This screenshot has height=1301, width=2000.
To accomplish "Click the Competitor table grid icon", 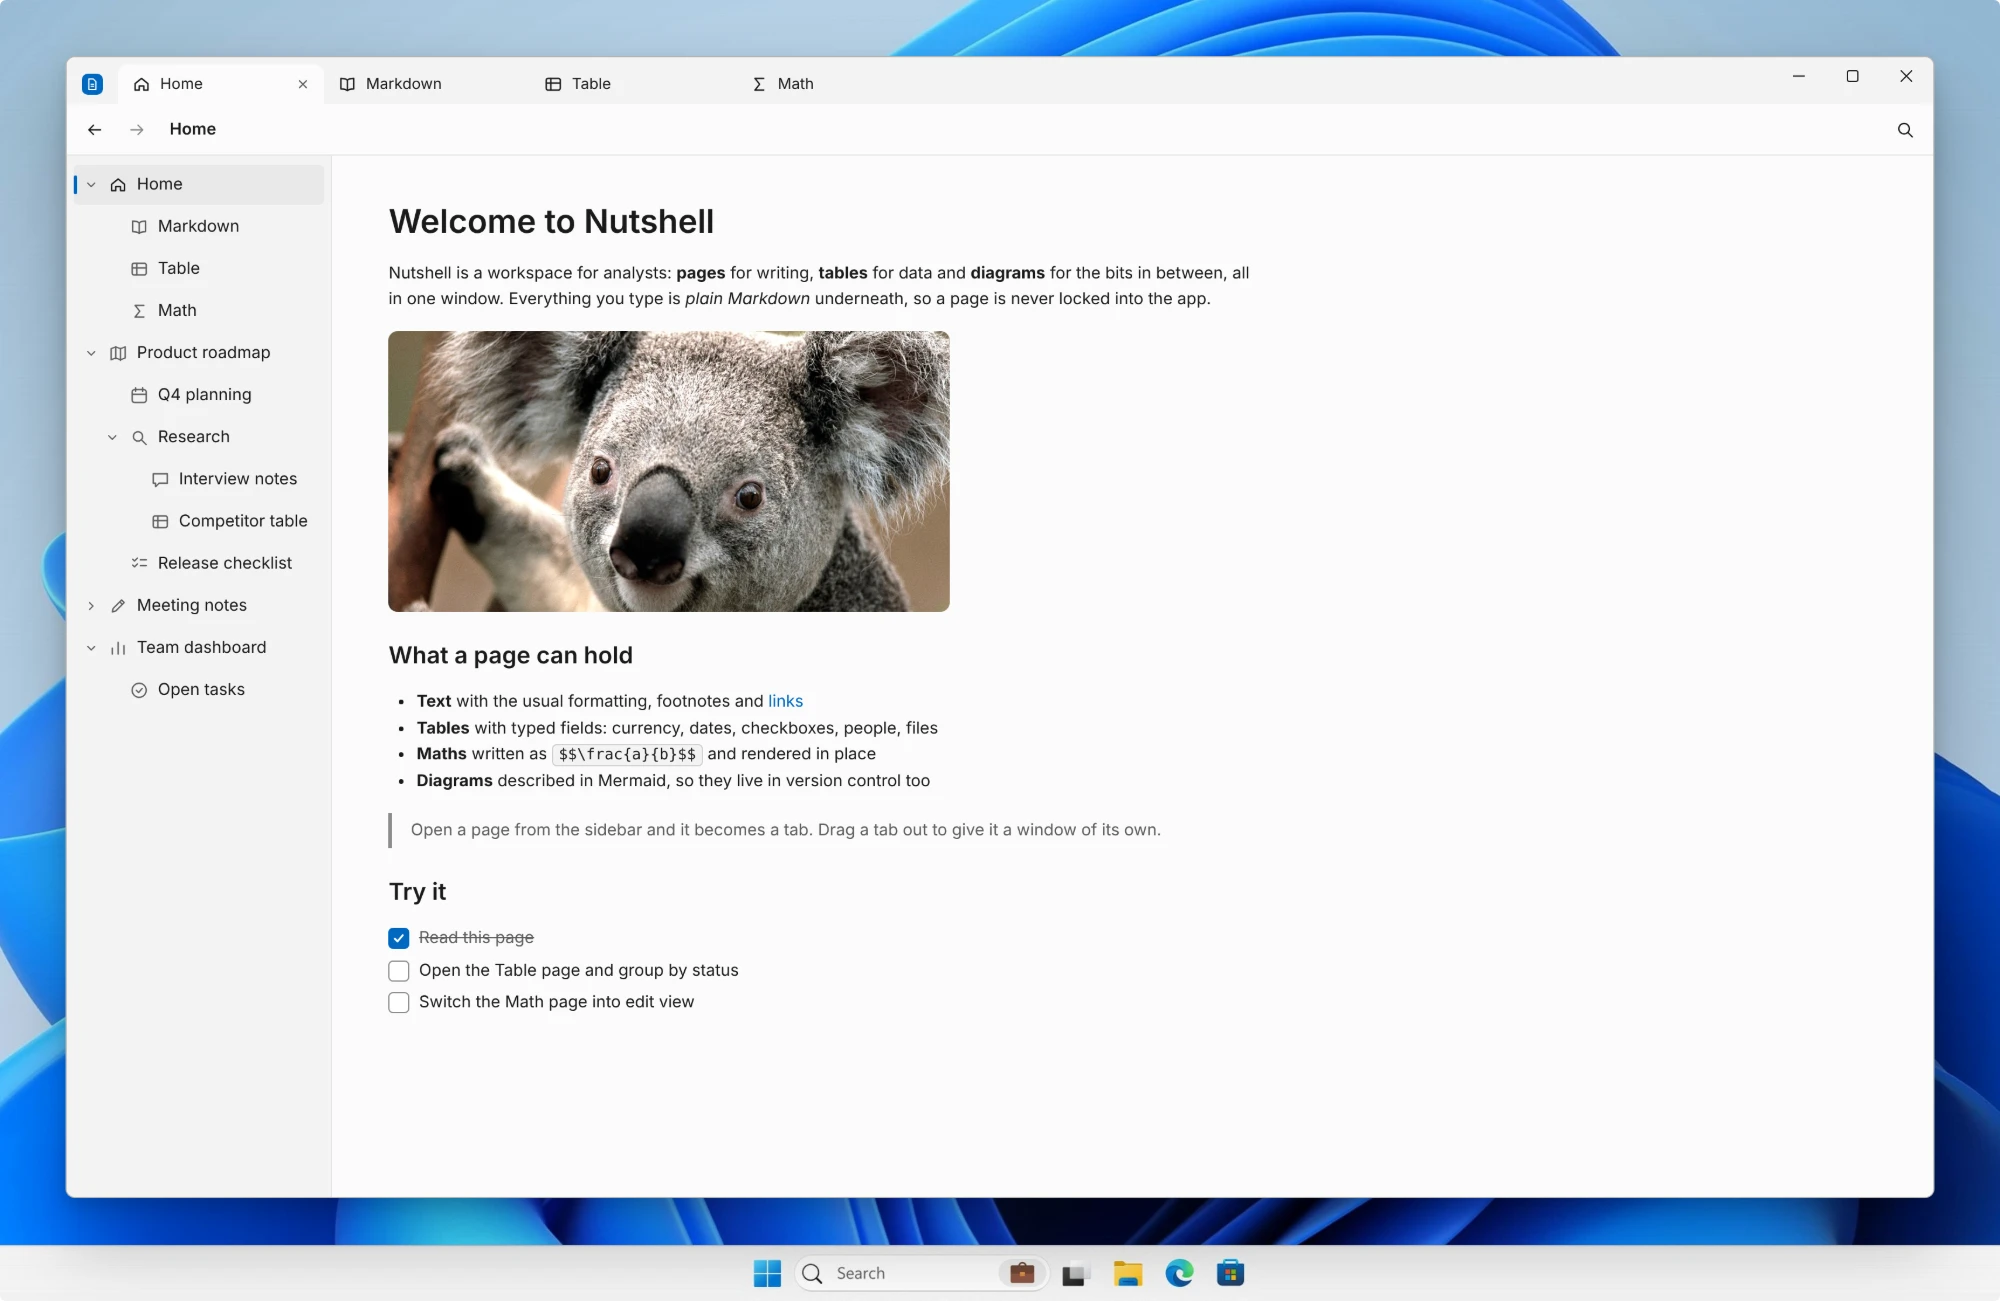I will 160,522.
